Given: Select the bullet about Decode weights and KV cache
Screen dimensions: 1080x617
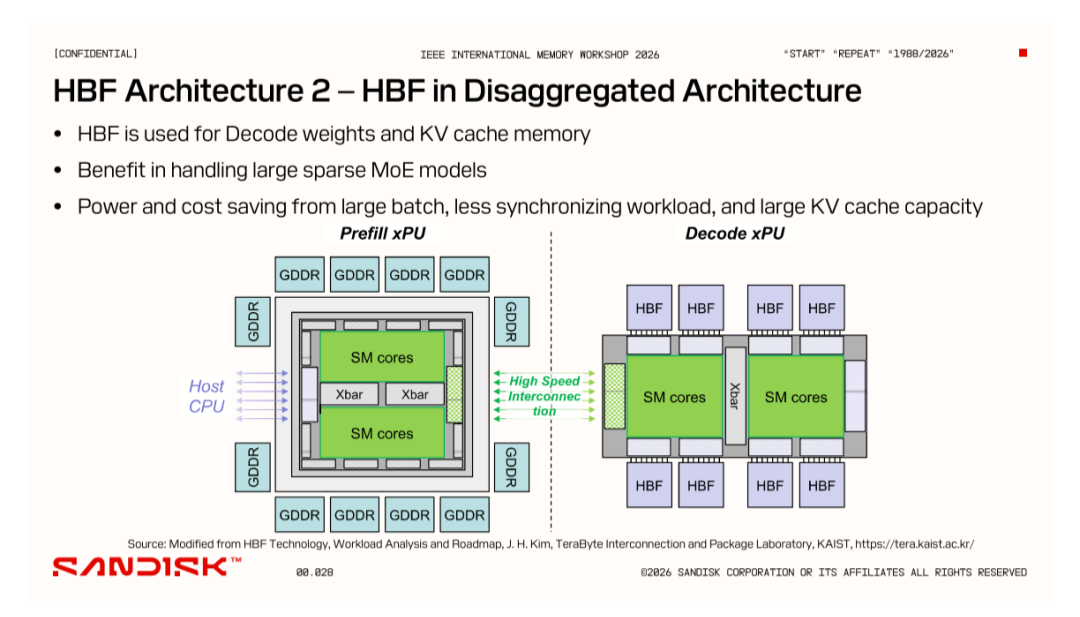Looking at the screenshot, I should tap(333, 134).
